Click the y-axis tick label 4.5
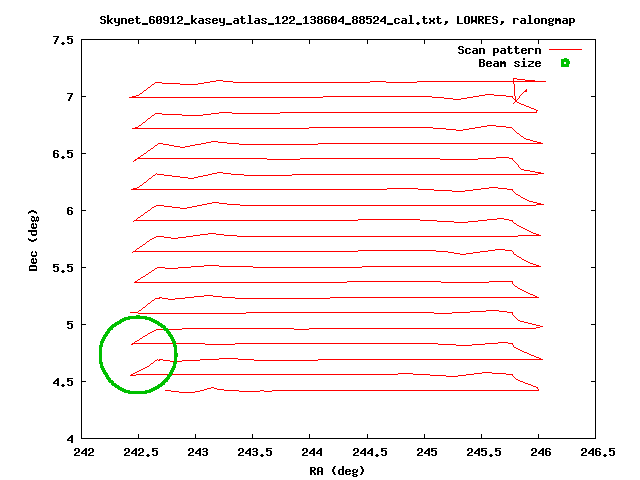Viewport: 640px width, 480px height. [x=63, y=382]
